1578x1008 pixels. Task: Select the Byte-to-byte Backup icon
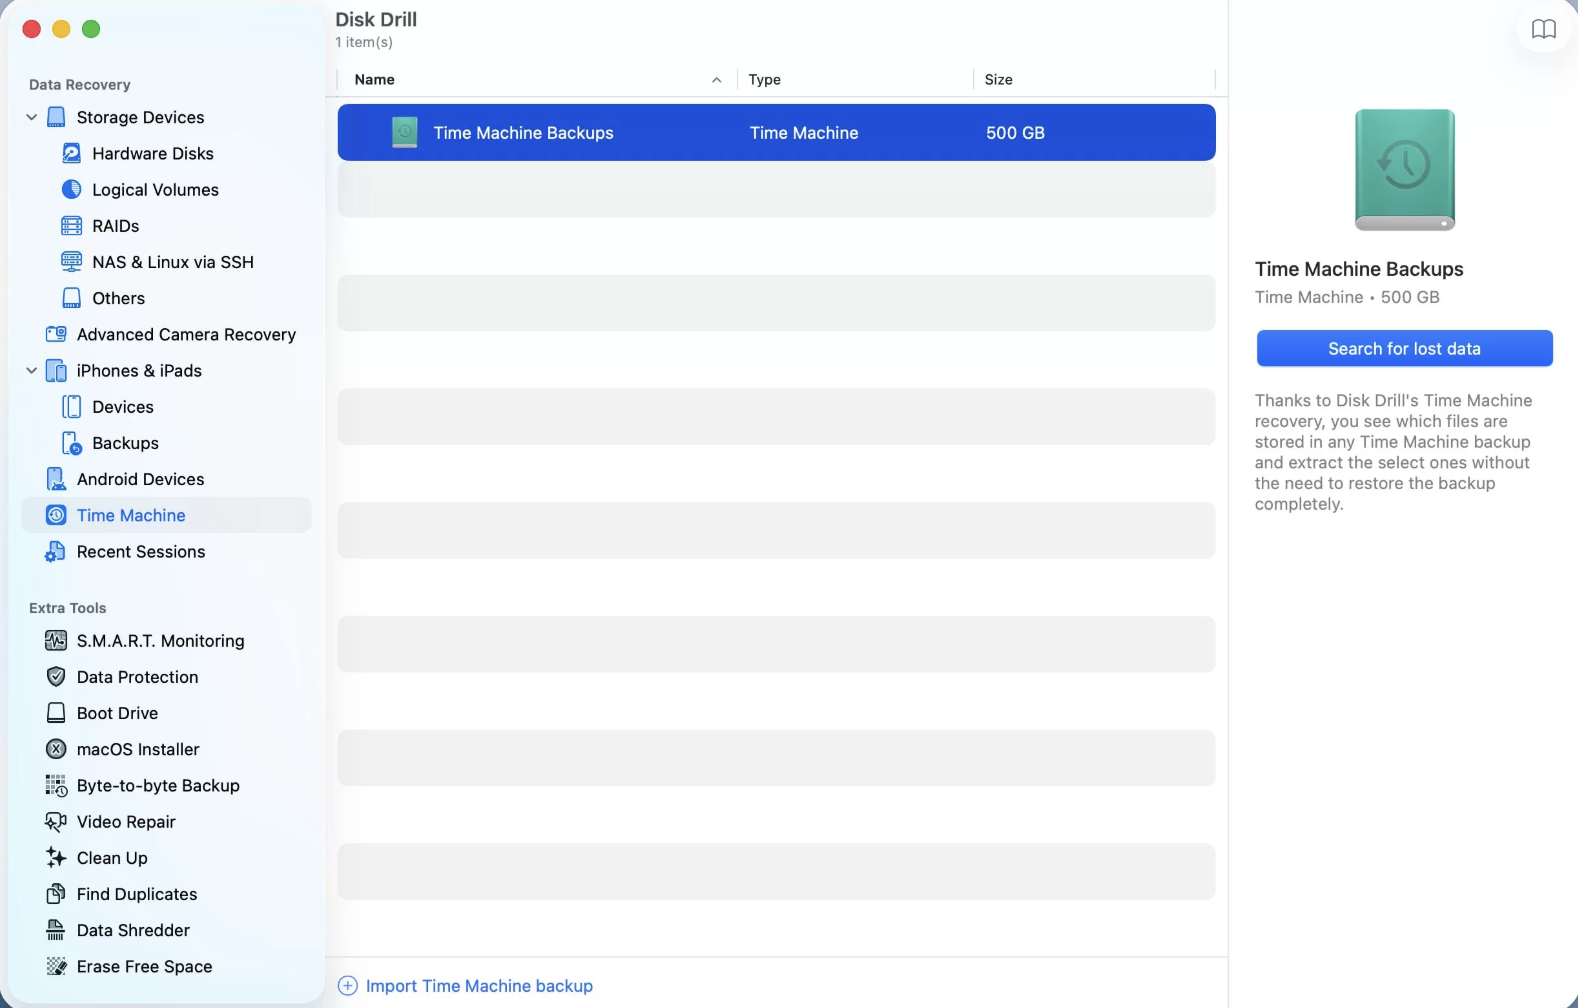tap(56, 786)
